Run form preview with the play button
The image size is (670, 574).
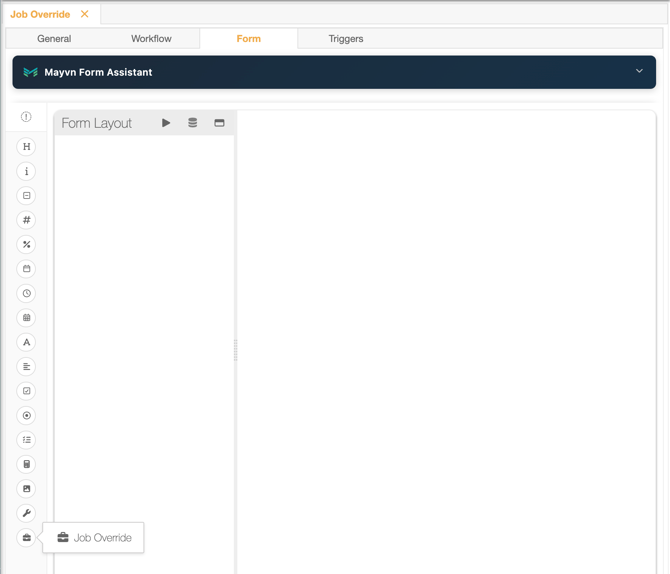[166, 123]
